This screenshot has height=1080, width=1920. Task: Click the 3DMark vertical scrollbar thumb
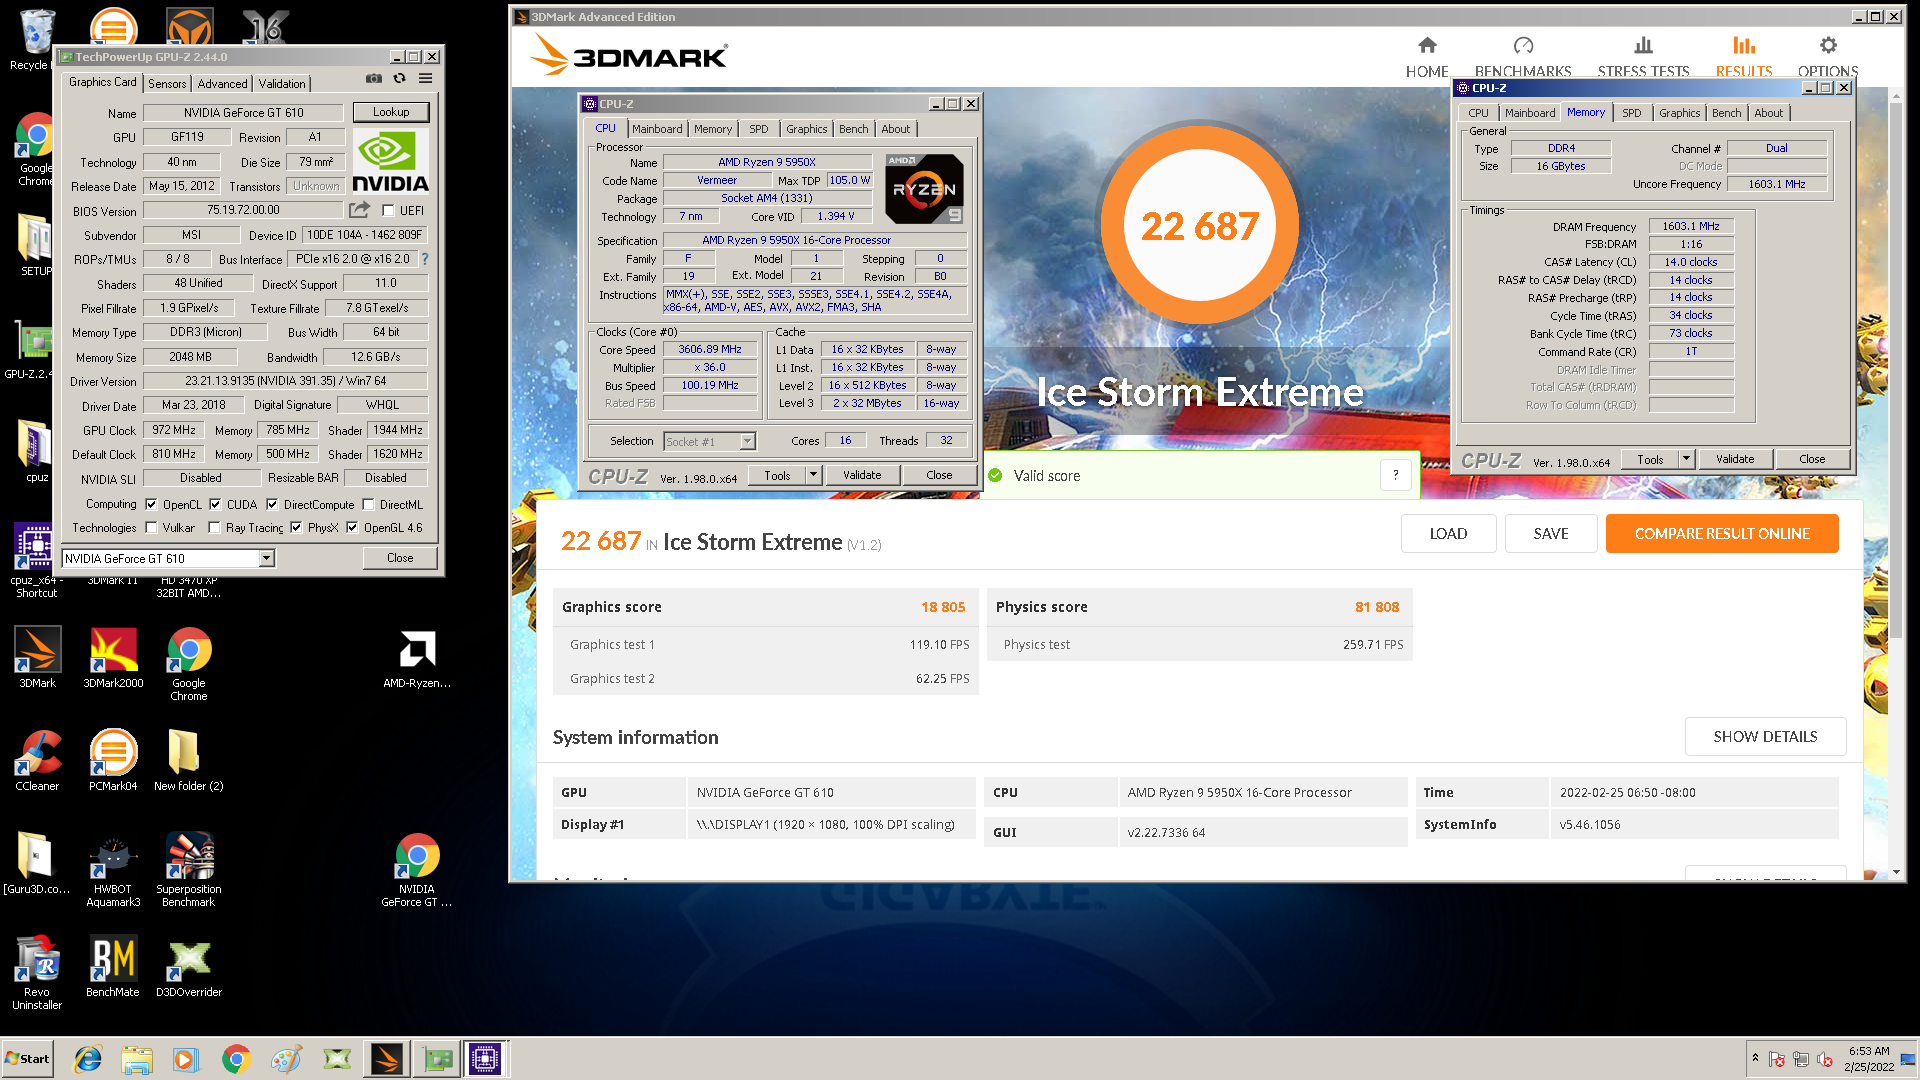coord(1896,370)
